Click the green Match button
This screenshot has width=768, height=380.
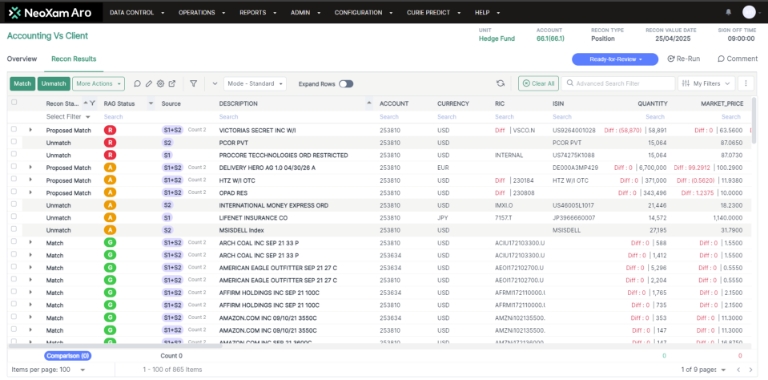click(x=23, y=84)
